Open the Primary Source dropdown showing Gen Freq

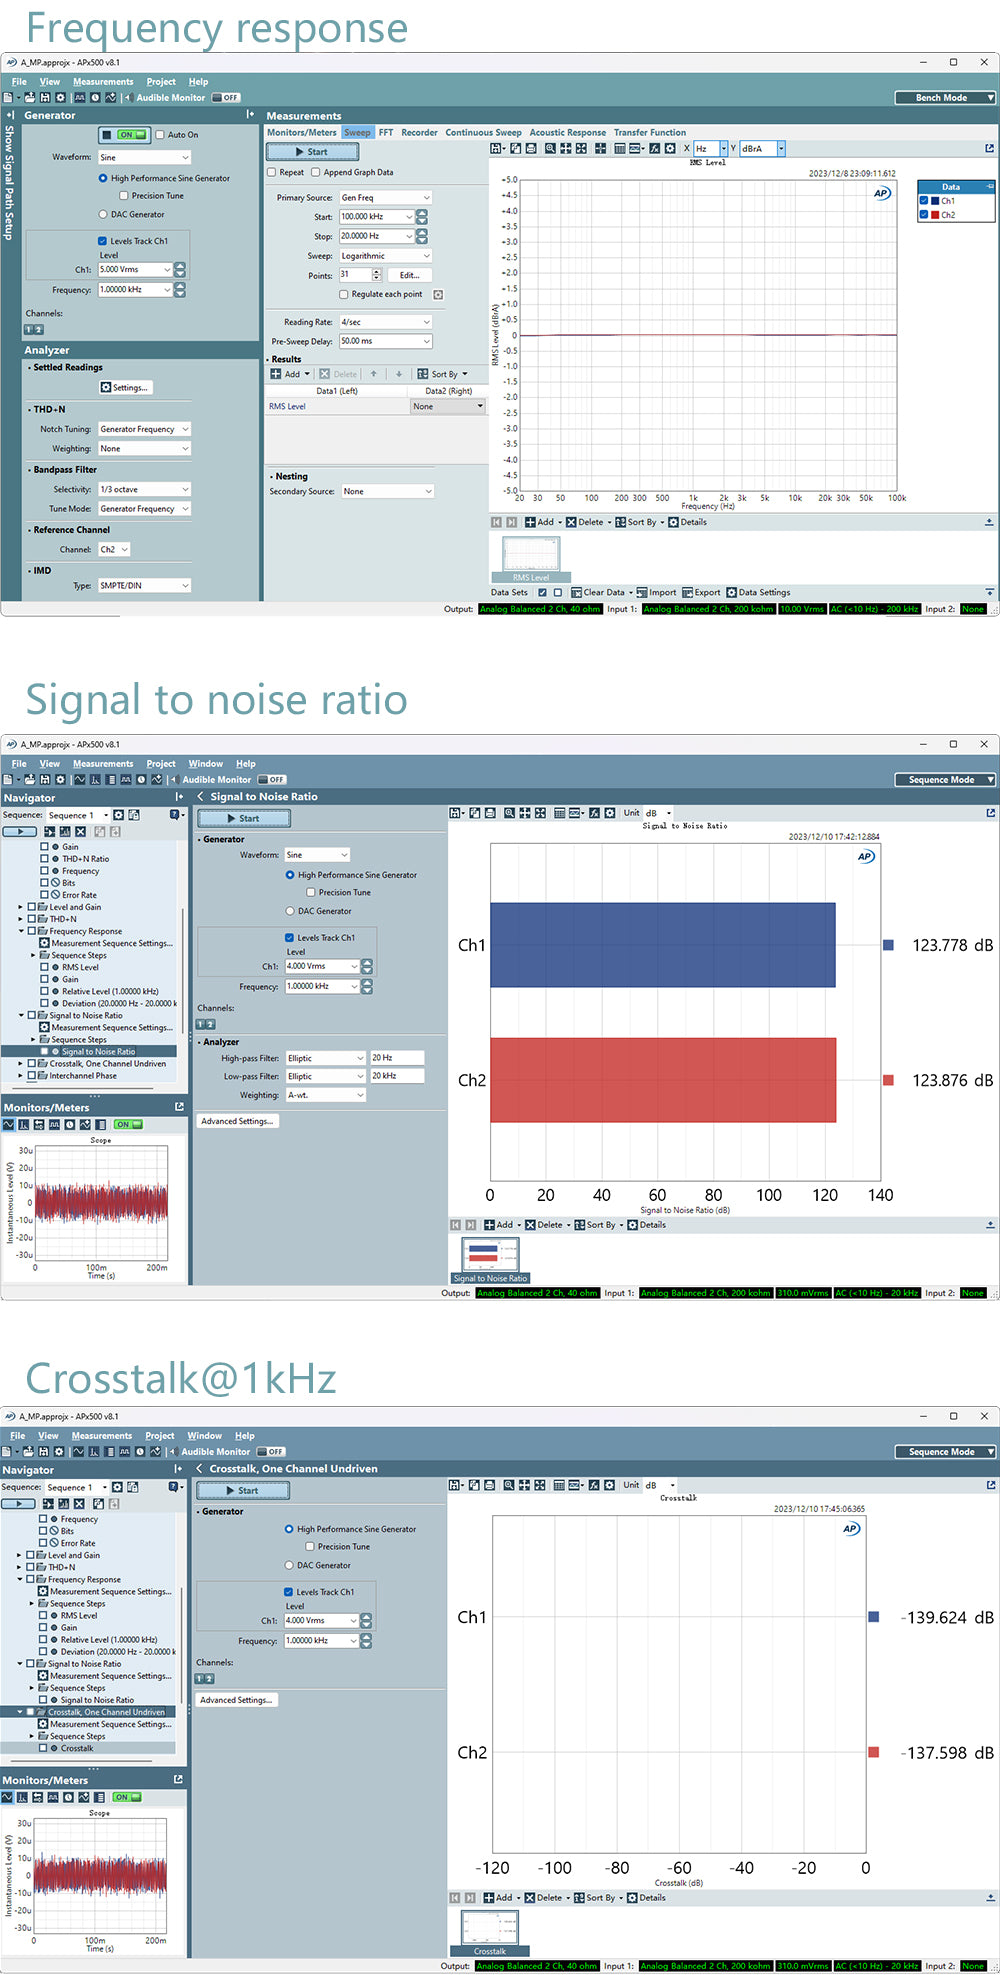click(385, 198)
